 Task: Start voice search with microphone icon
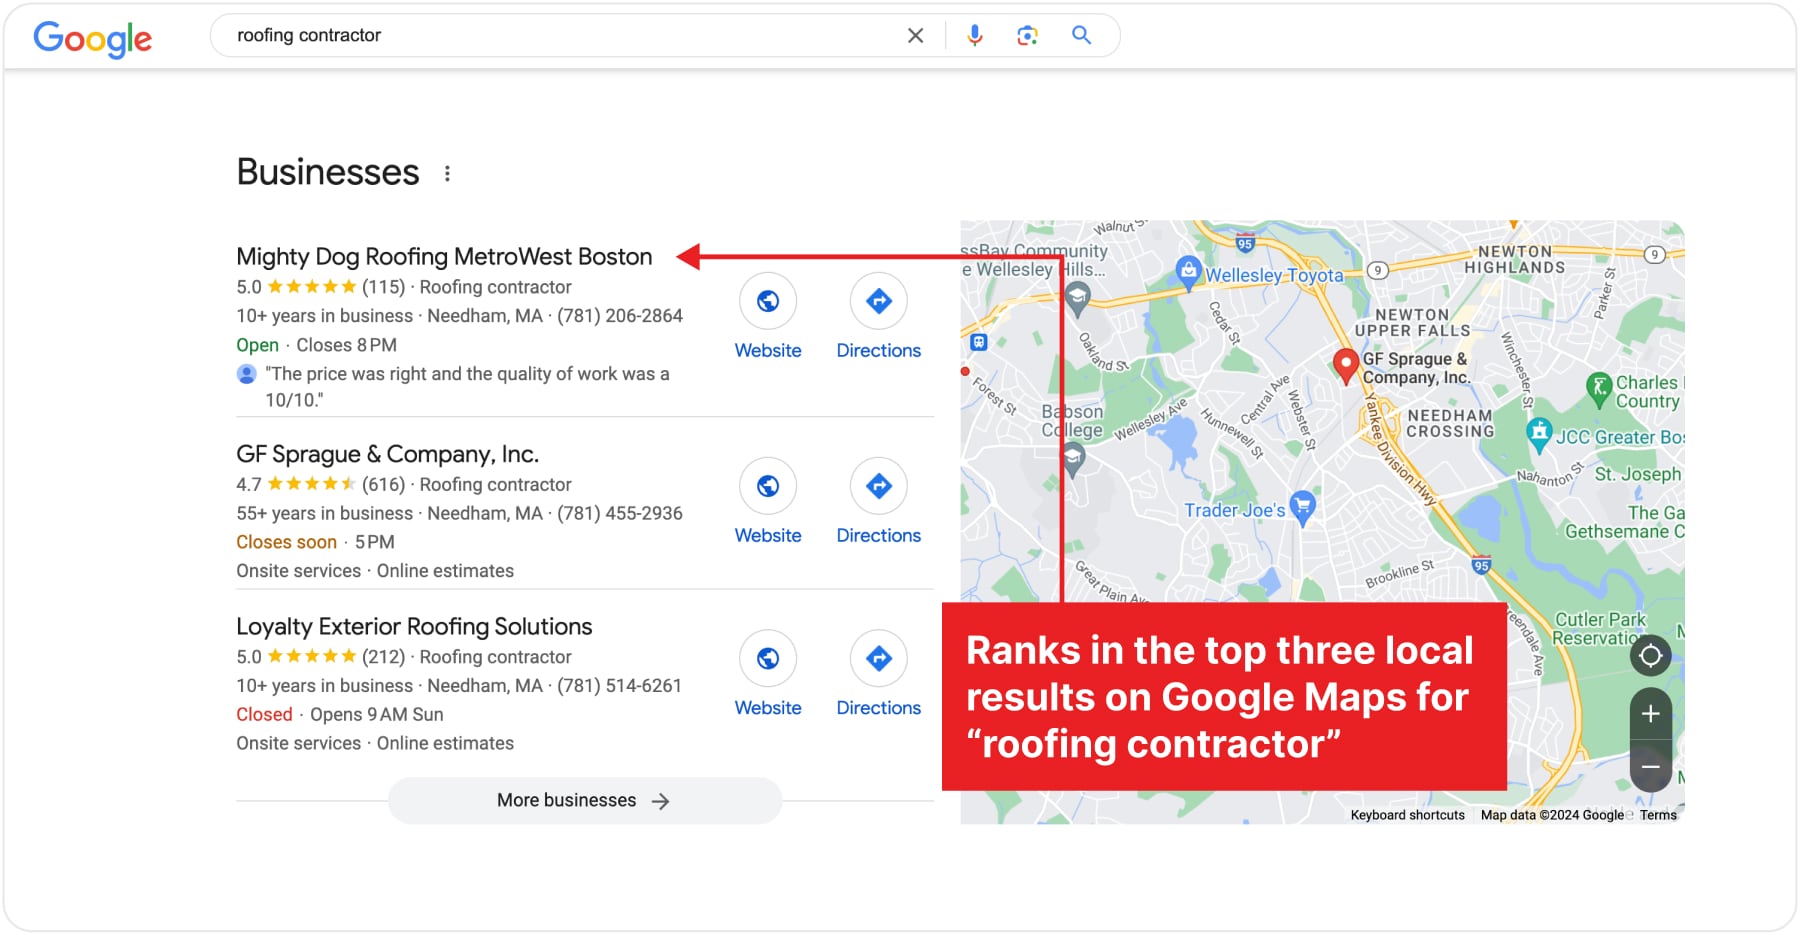point(975,36)
